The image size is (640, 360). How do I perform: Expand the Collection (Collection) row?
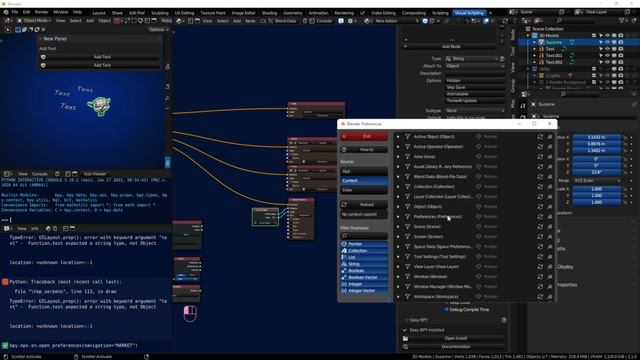[x=398, y=187]
